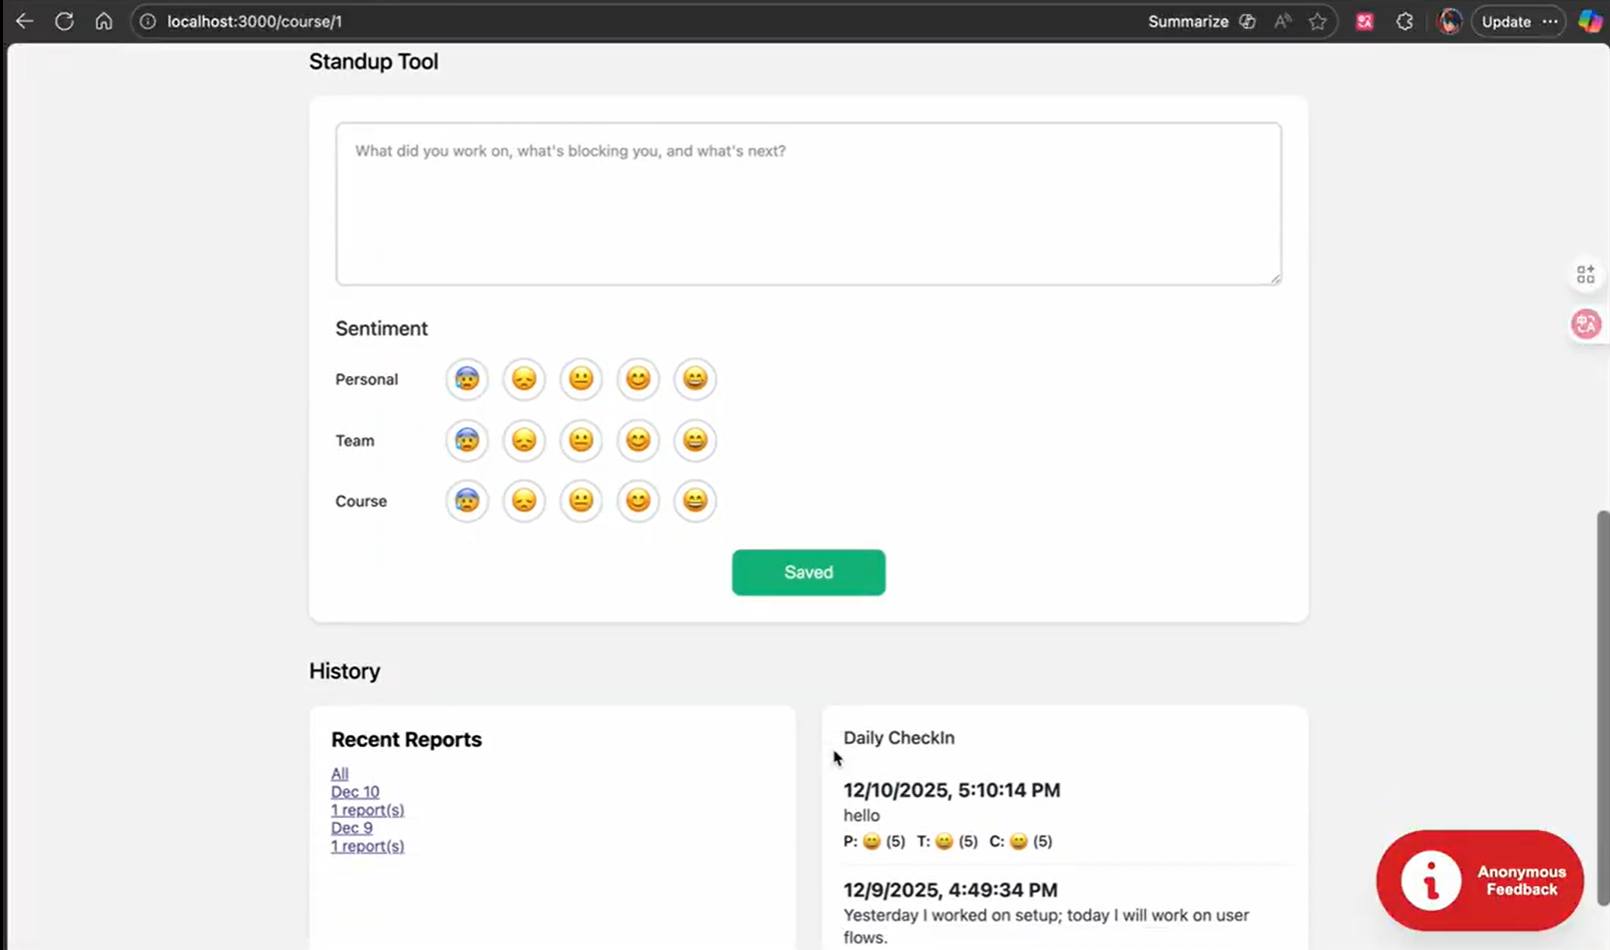Reload the page with refresh icon

64,21
